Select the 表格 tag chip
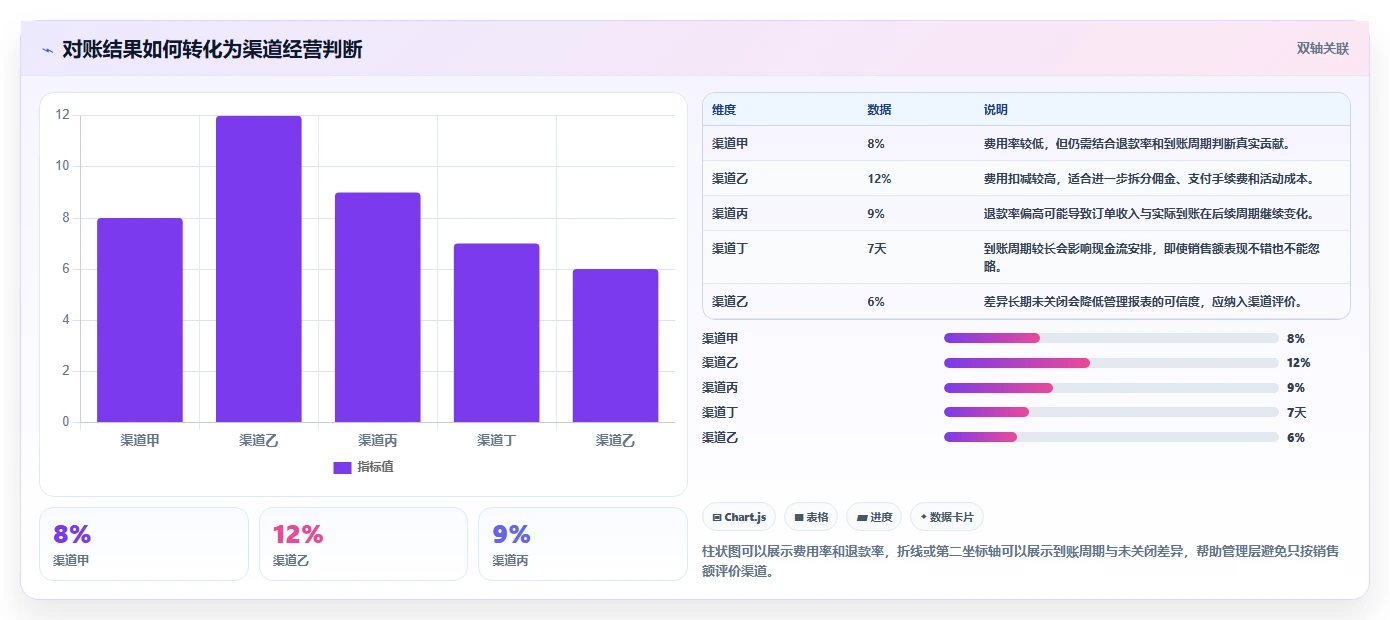1390x620 pixels. (x=811, y=517)
